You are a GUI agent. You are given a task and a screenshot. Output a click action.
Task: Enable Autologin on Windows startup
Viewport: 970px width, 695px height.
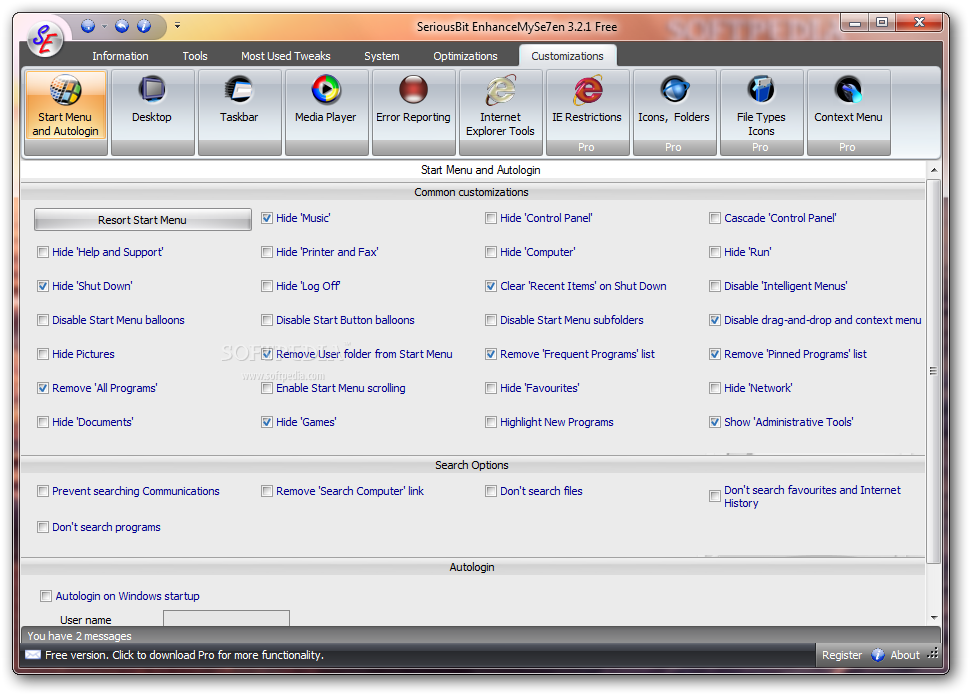coord(46,596)
